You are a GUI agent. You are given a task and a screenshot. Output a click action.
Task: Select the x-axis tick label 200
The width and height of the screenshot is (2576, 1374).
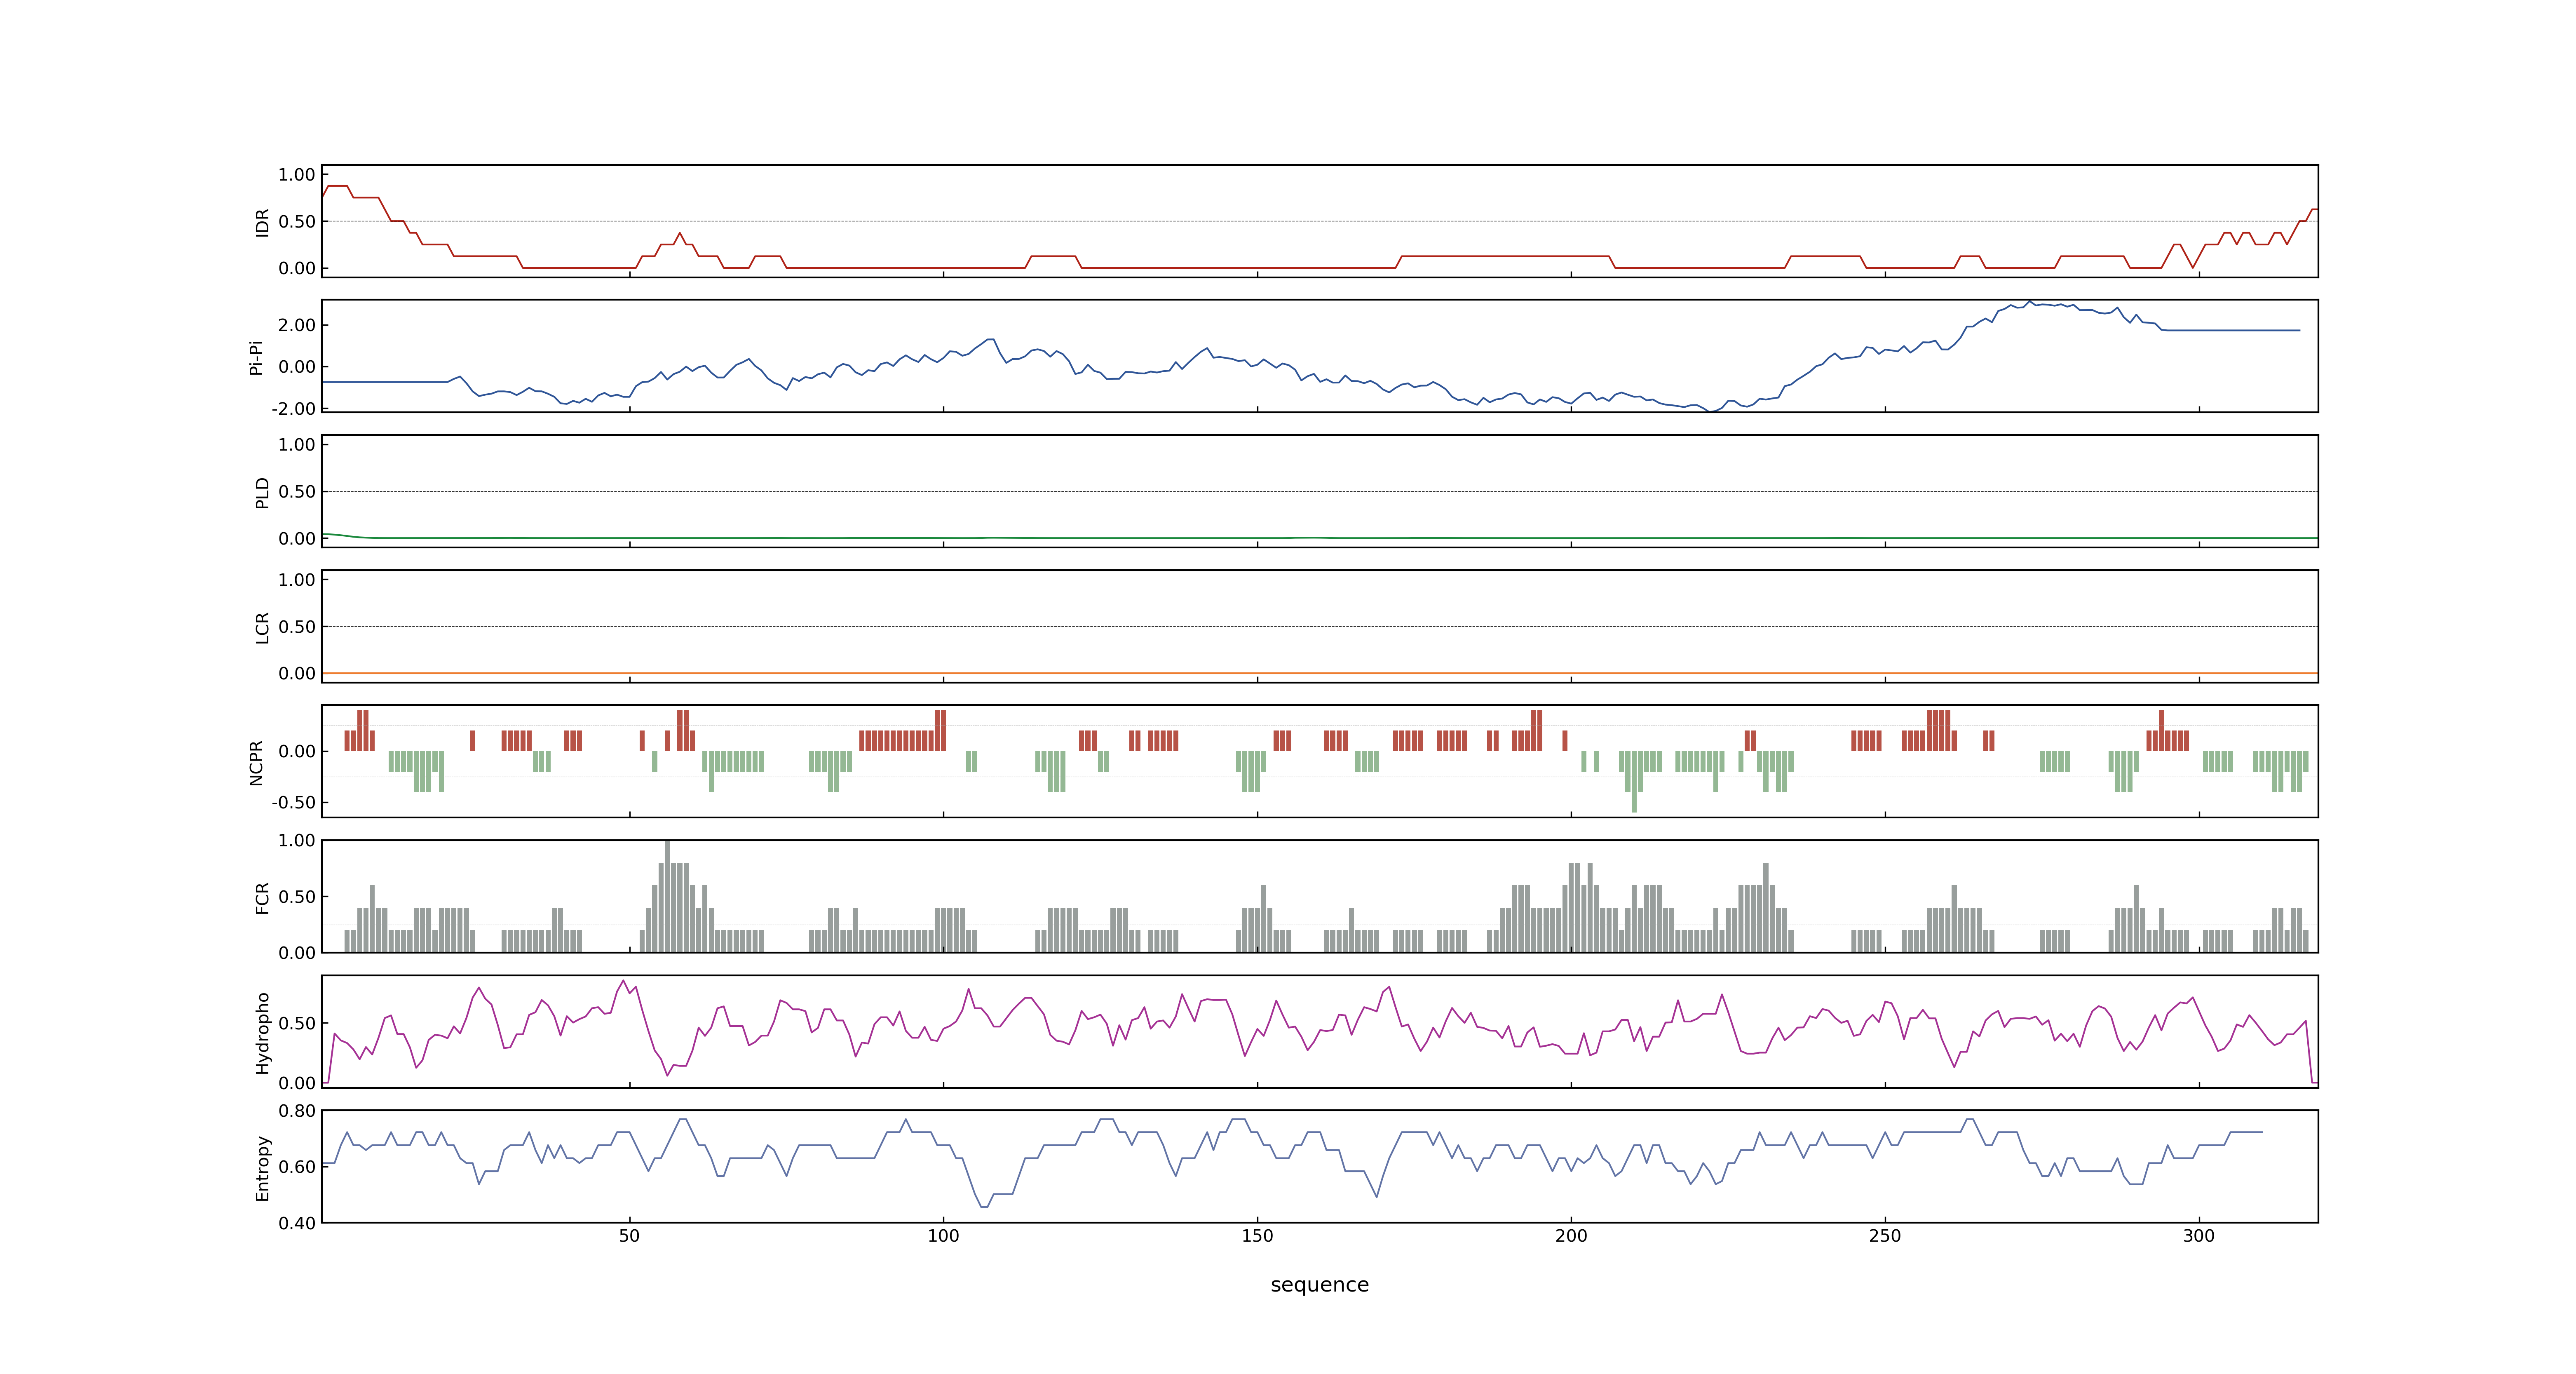[x=1571, y=1236]
